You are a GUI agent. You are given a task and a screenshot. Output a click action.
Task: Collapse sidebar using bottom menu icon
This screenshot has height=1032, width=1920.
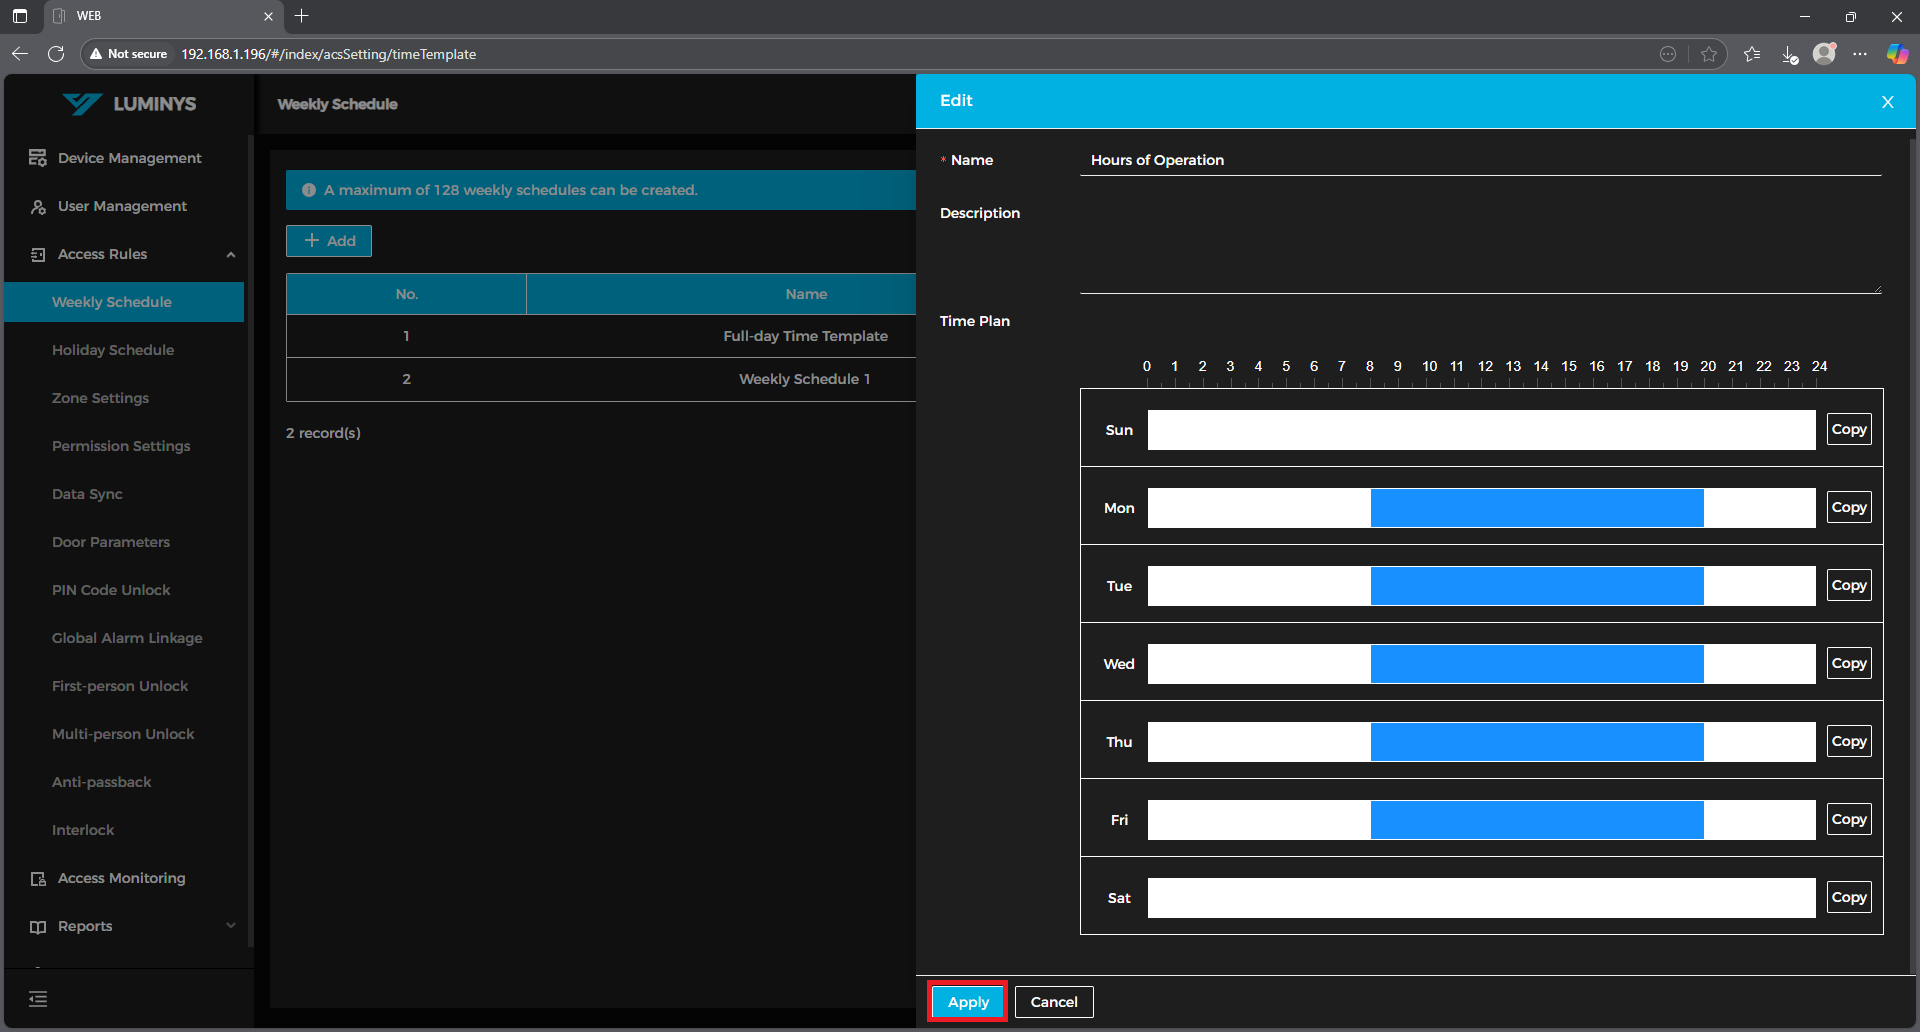[38, 999]
